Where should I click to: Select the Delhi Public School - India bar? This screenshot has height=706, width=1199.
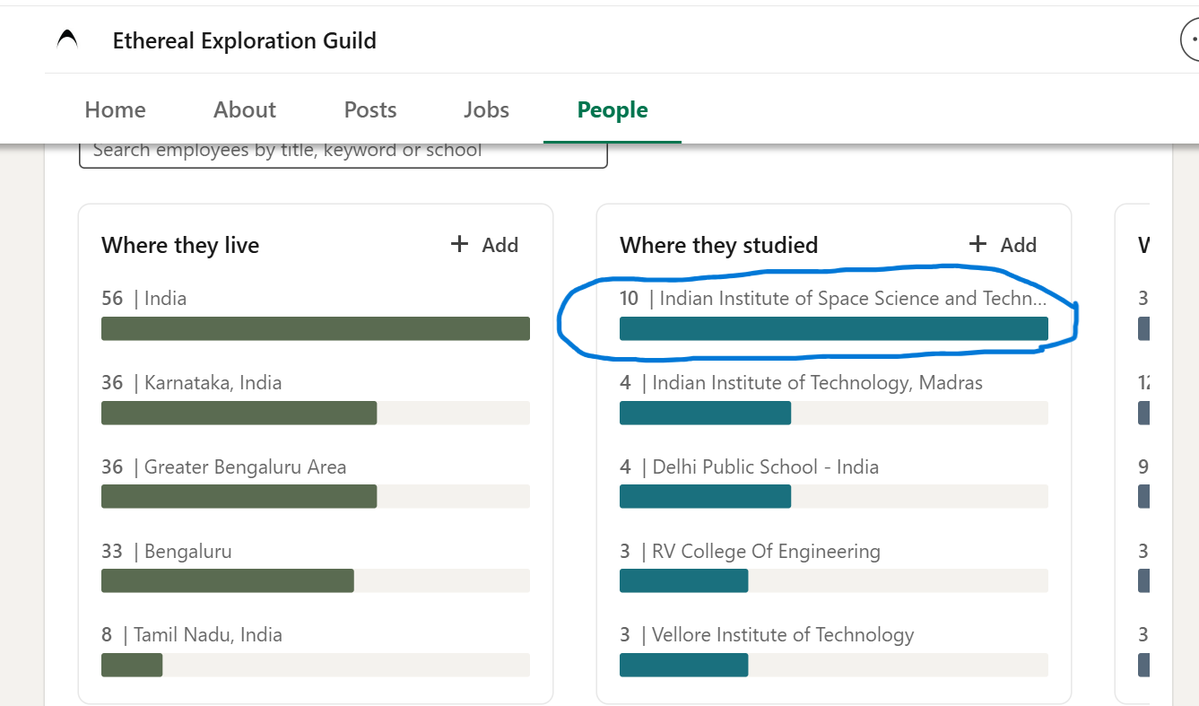coord(833,496)
